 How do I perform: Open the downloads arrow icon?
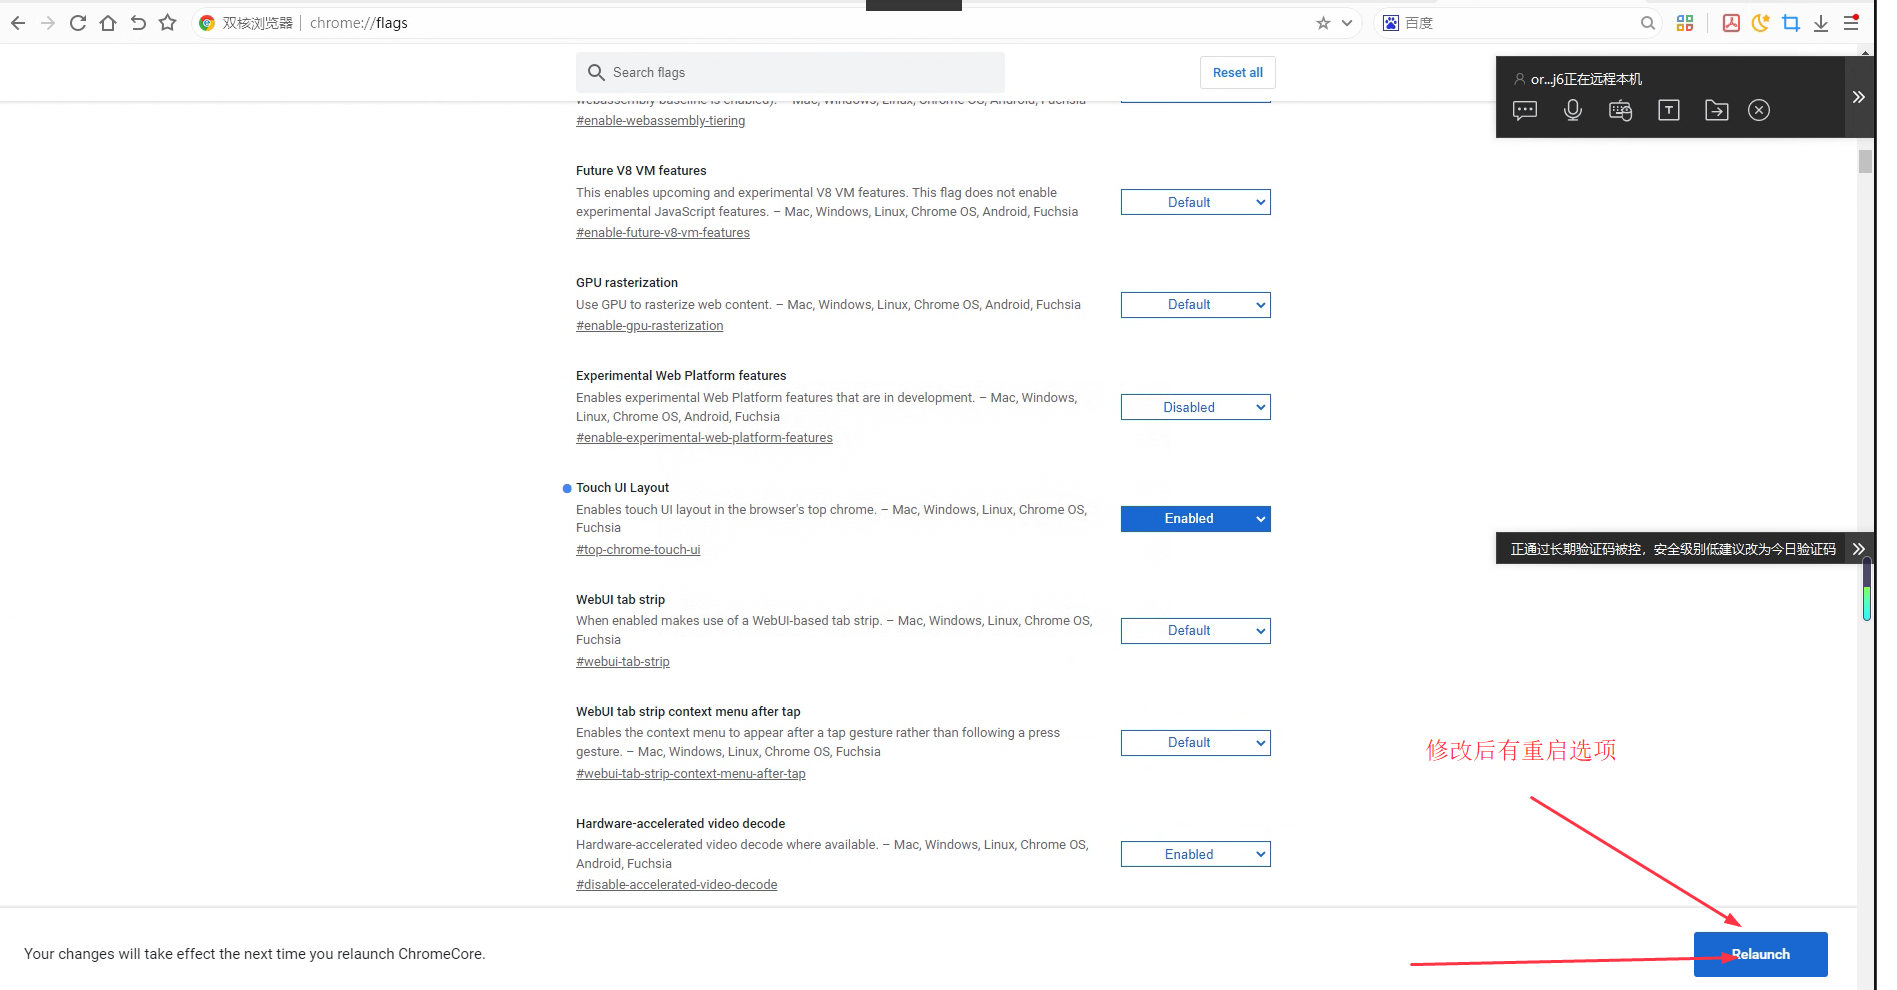(x=1821, y=23)
